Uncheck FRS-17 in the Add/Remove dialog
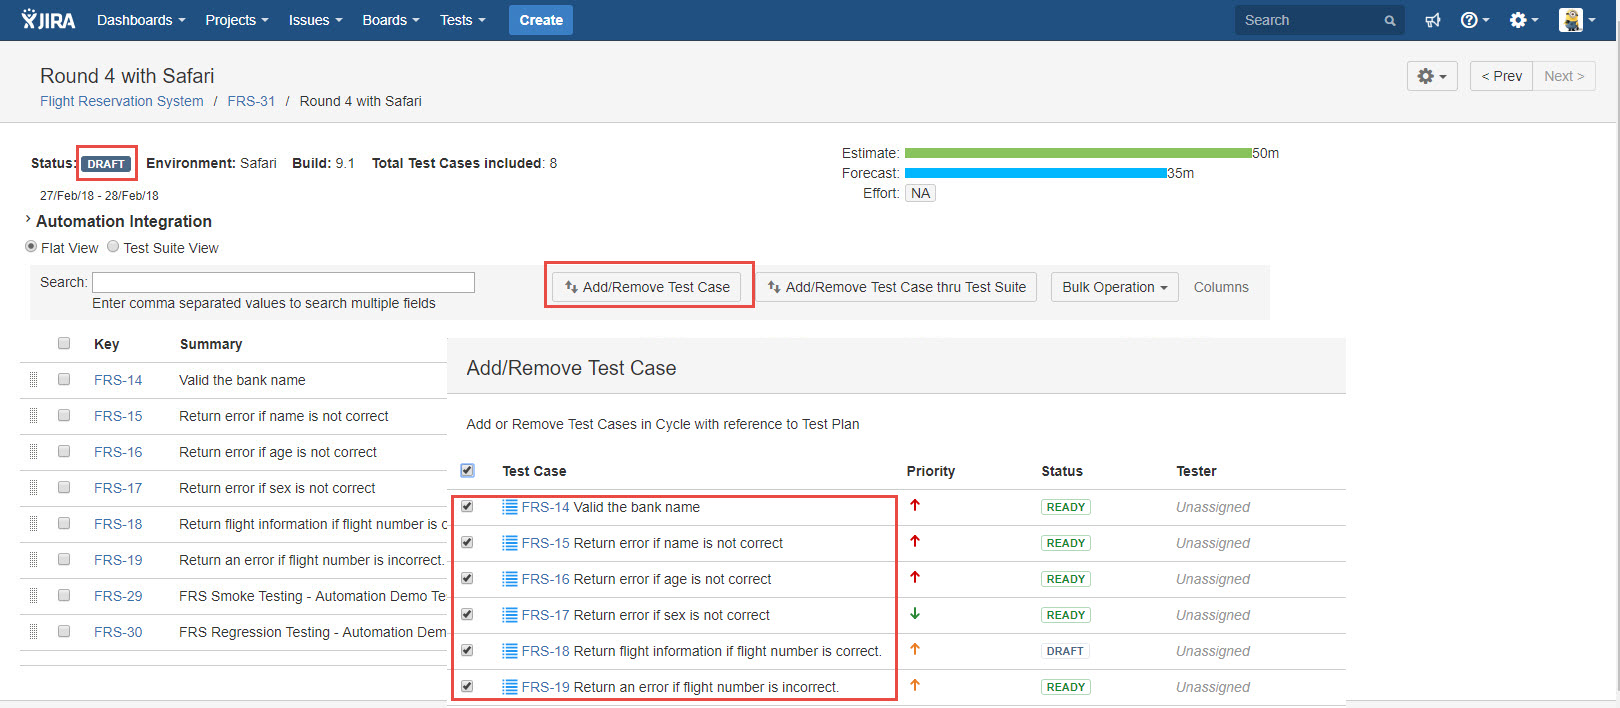1620x708 pixels. (467, 614)
